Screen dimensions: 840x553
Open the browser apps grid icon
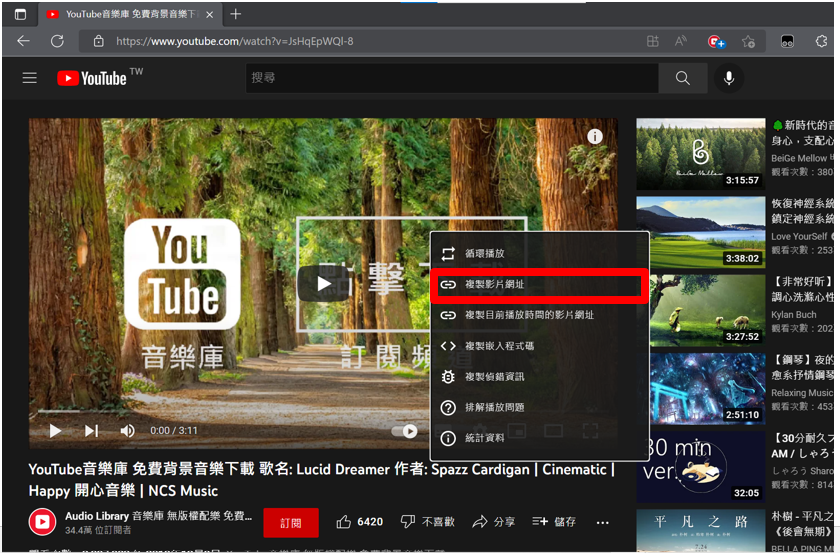point(652,41)
